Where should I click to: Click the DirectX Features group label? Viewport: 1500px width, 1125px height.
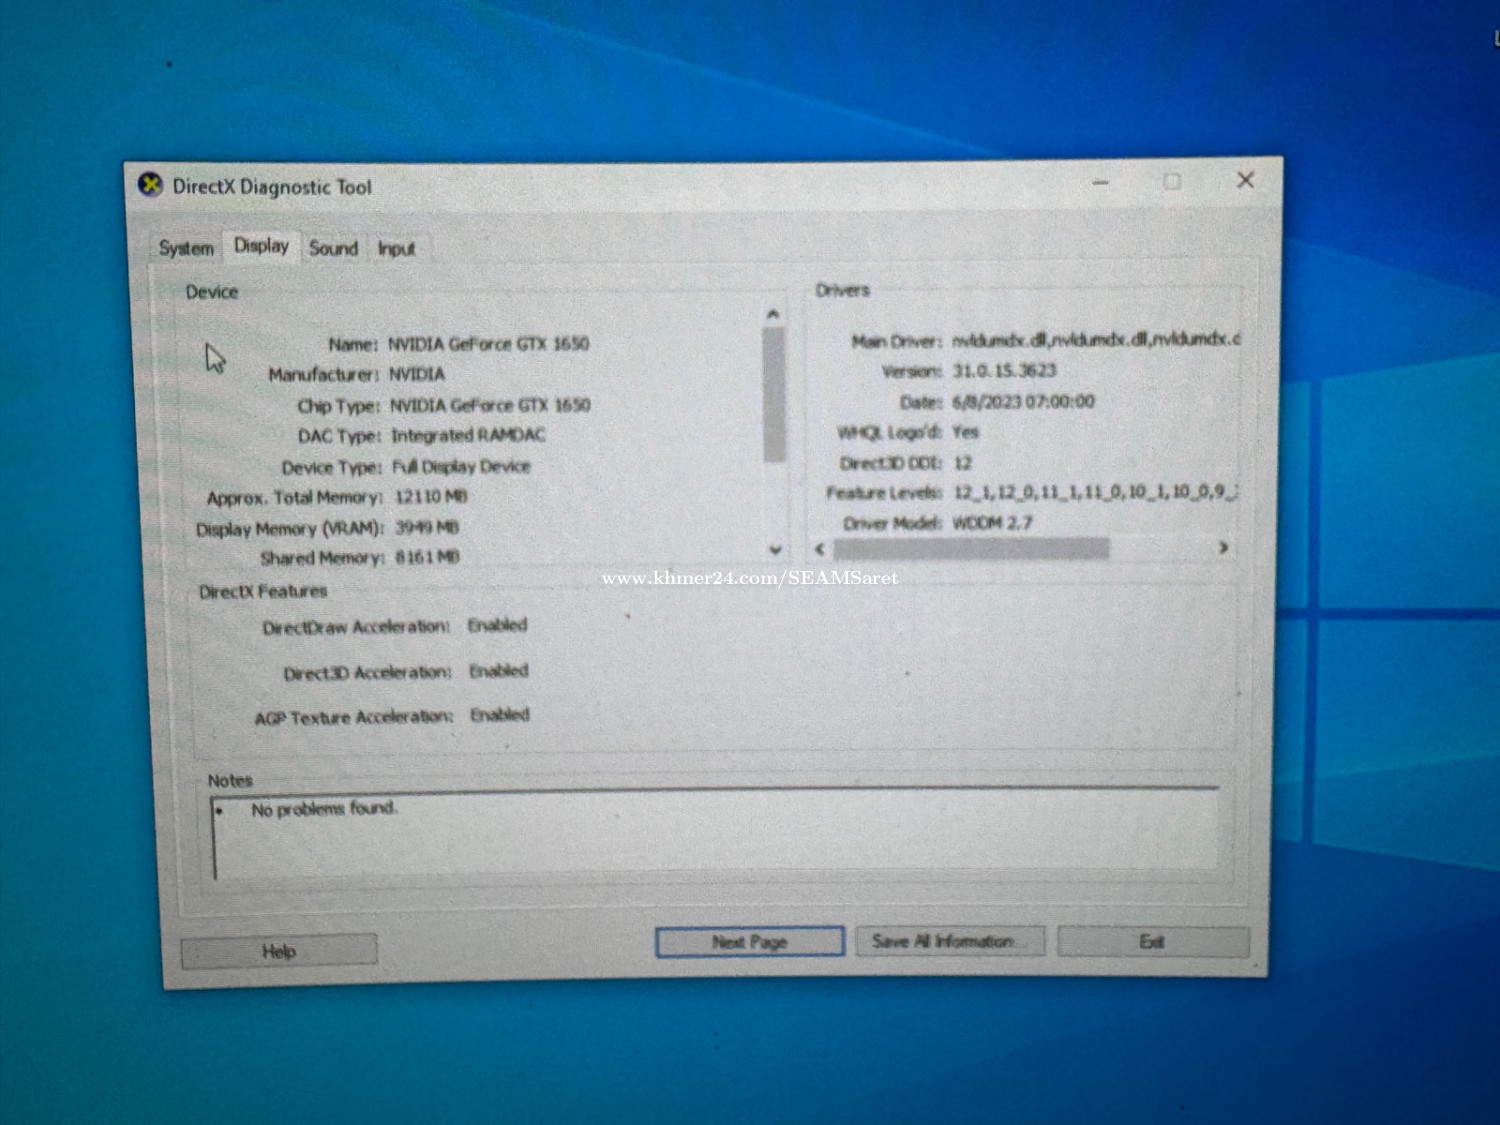(x=263, y=592)
